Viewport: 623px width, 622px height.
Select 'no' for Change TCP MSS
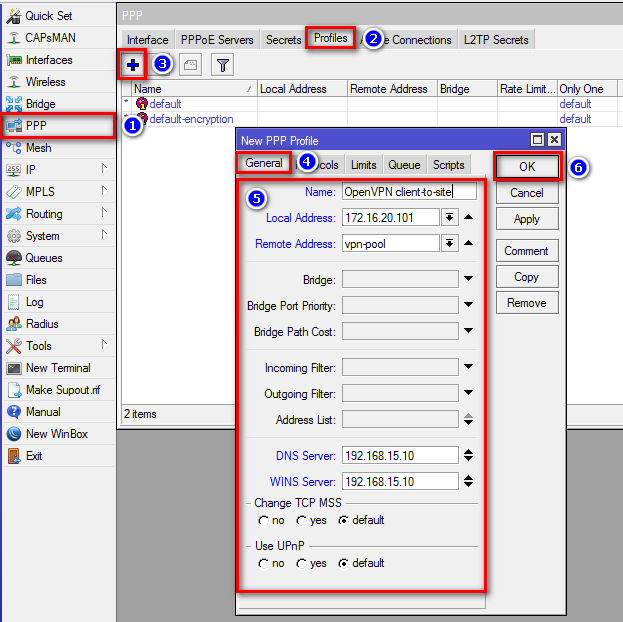coord(263,521)
